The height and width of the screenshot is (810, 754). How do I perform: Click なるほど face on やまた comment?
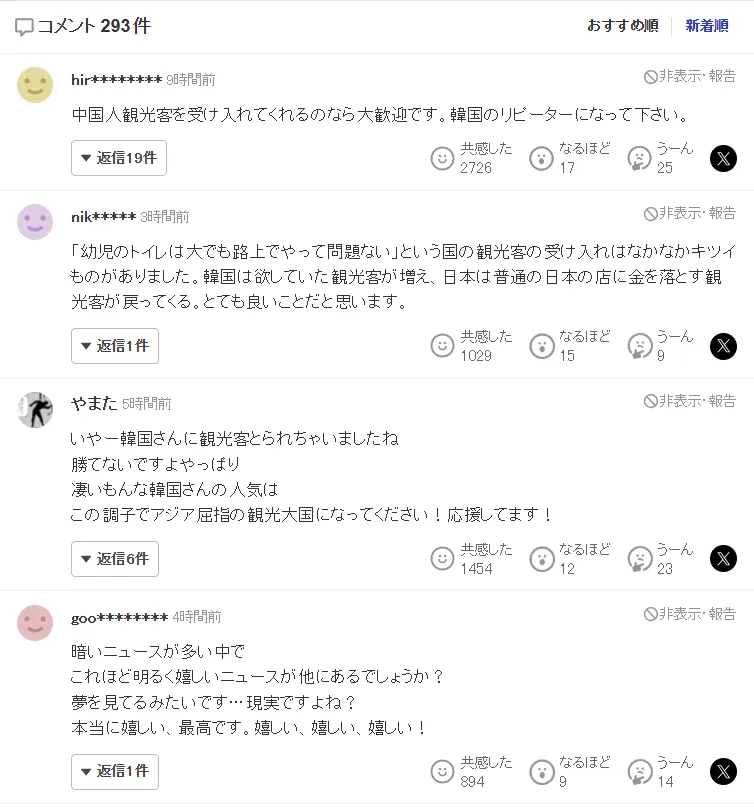coord(541,559)
